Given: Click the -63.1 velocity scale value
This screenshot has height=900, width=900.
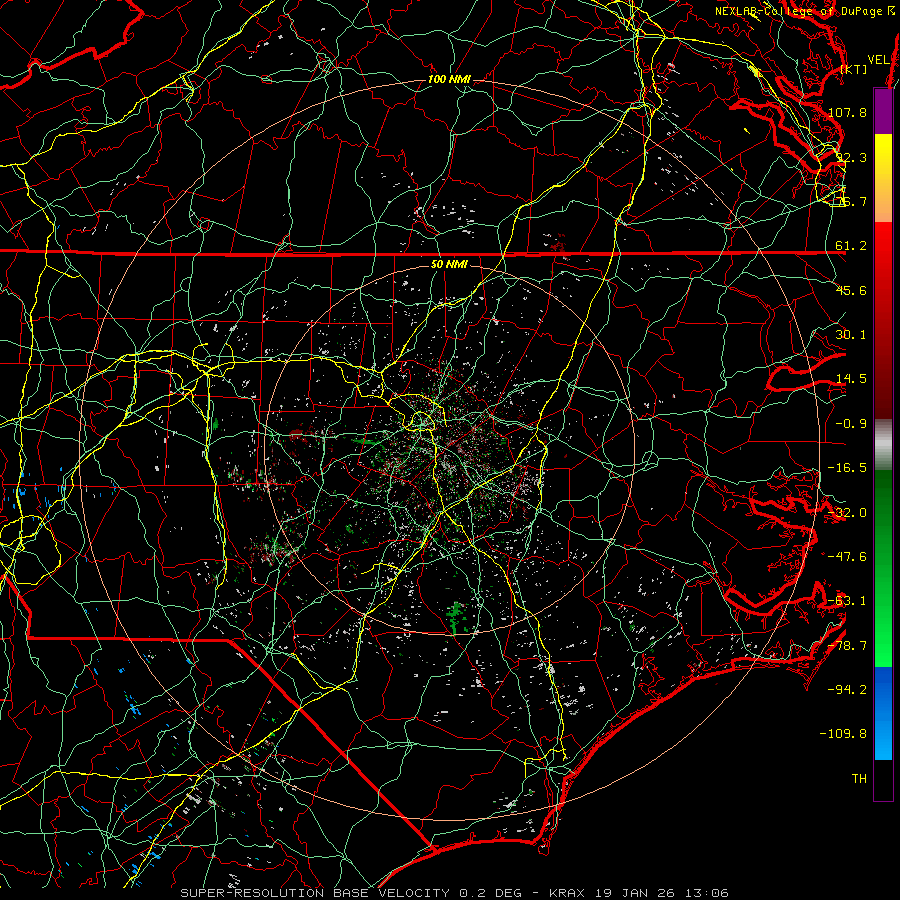Looking at the screenshot, I should [x=848, y=601].
